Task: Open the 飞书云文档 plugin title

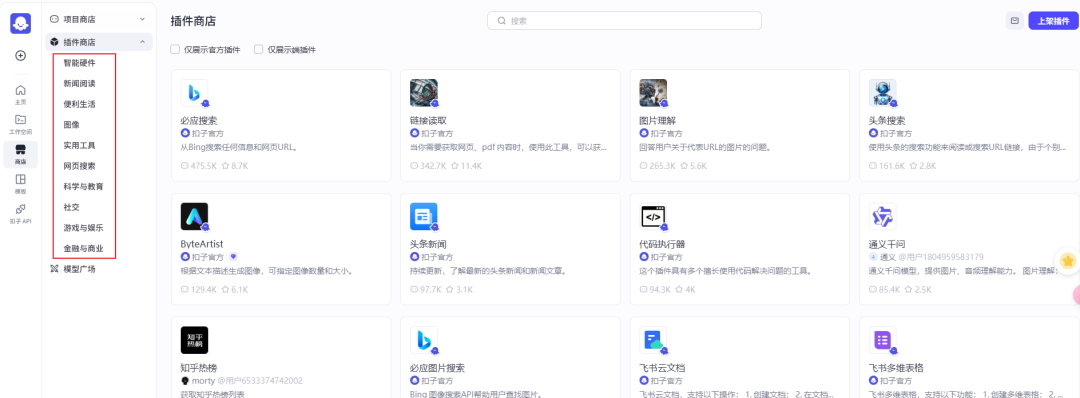Action: coord(661,368)
